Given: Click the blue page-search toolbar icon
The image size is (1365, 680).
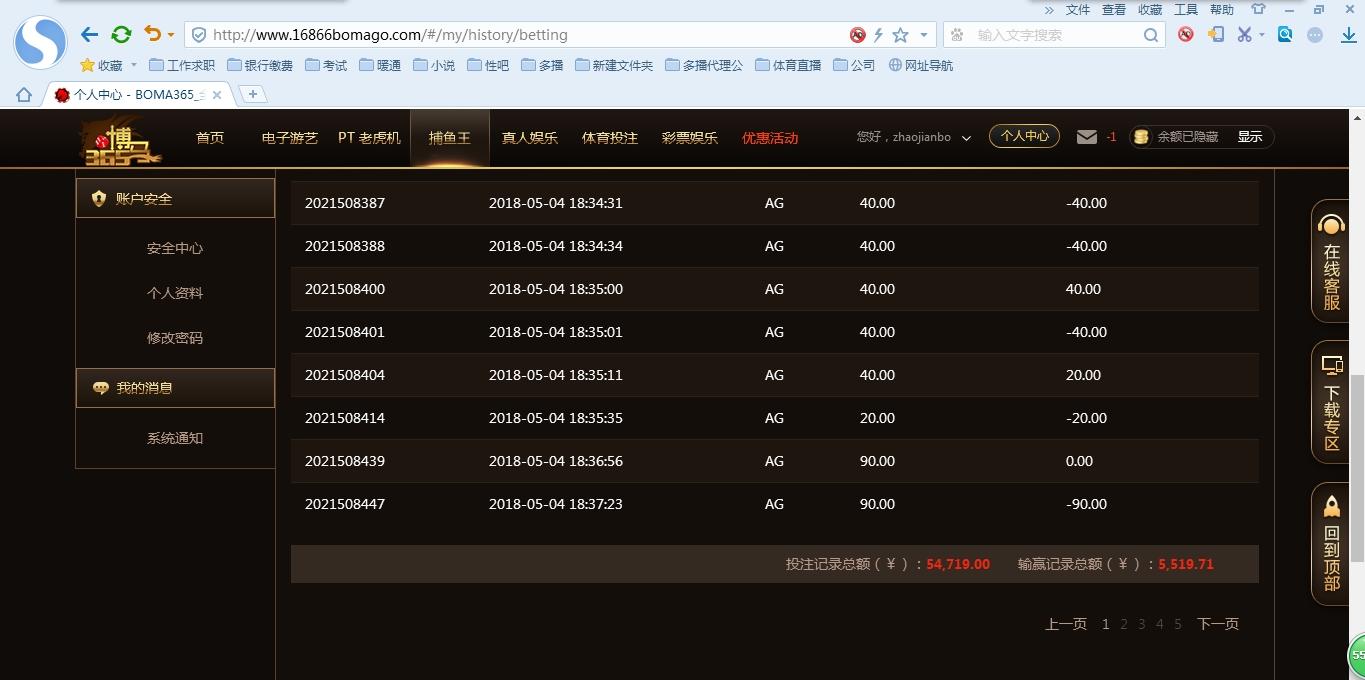Looking at the screenshot, I should pyautogui.click(x=1285, y=34).
